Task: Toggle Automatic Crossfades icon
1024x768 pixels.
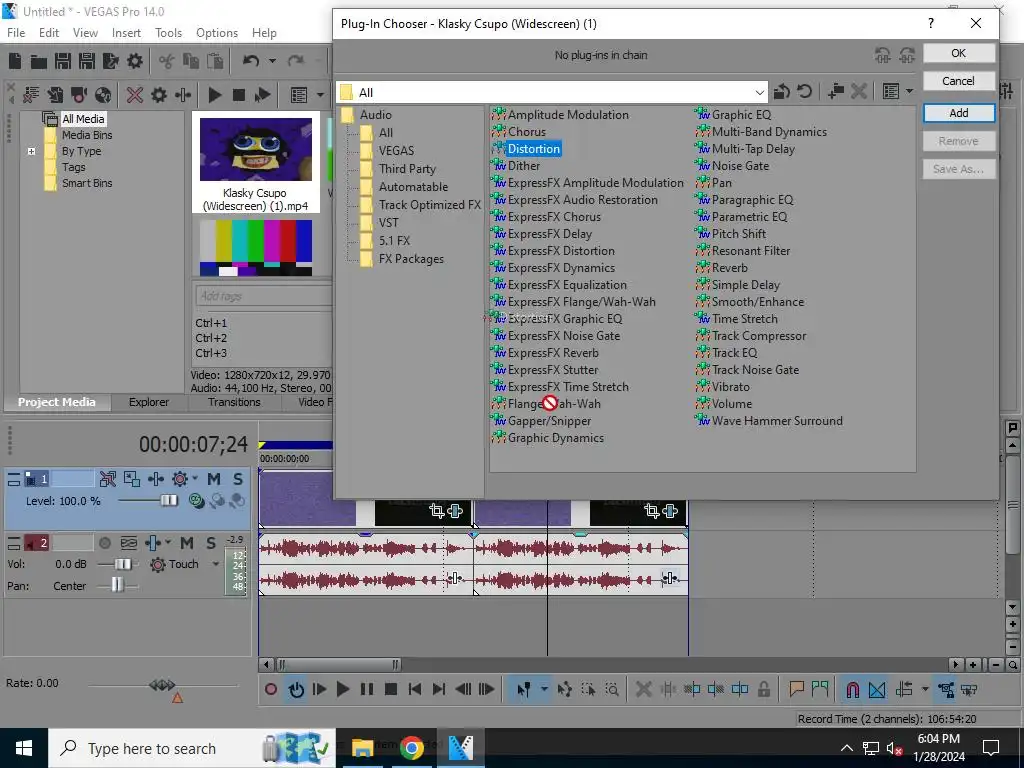Action: point(877,689)
